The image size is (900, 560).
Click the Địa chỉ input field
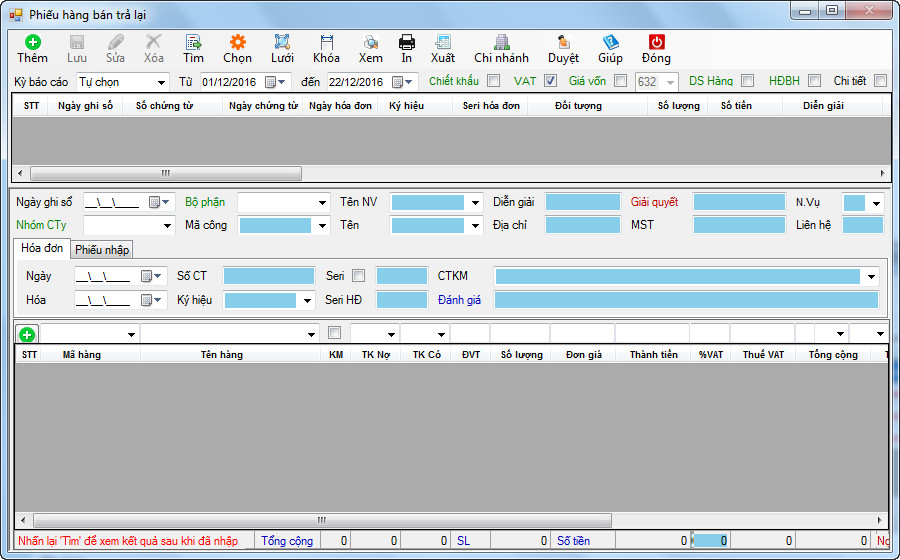click(583, 225)
